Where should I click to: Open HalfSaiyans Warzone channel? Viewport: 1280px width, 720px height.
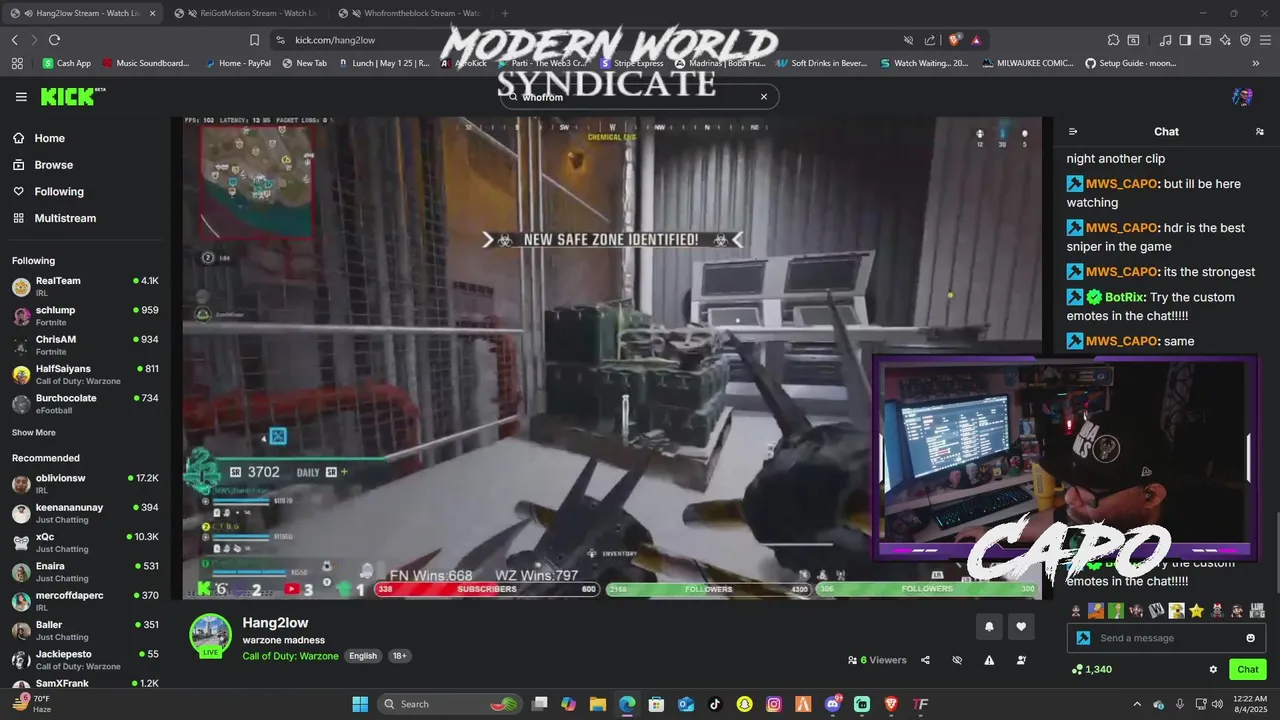point(85,374)
